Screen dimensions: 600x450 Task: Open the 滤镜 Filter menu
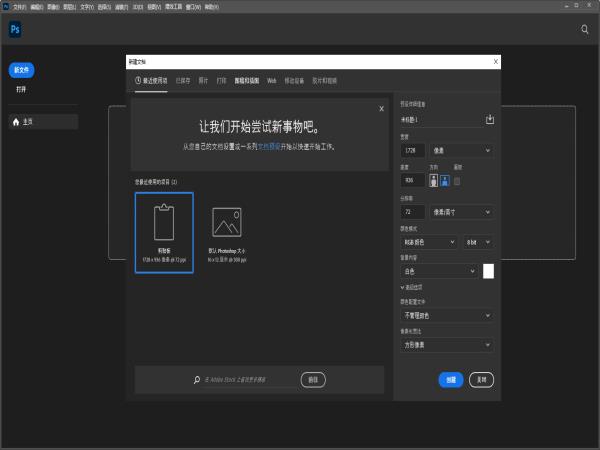click(121, 7)
